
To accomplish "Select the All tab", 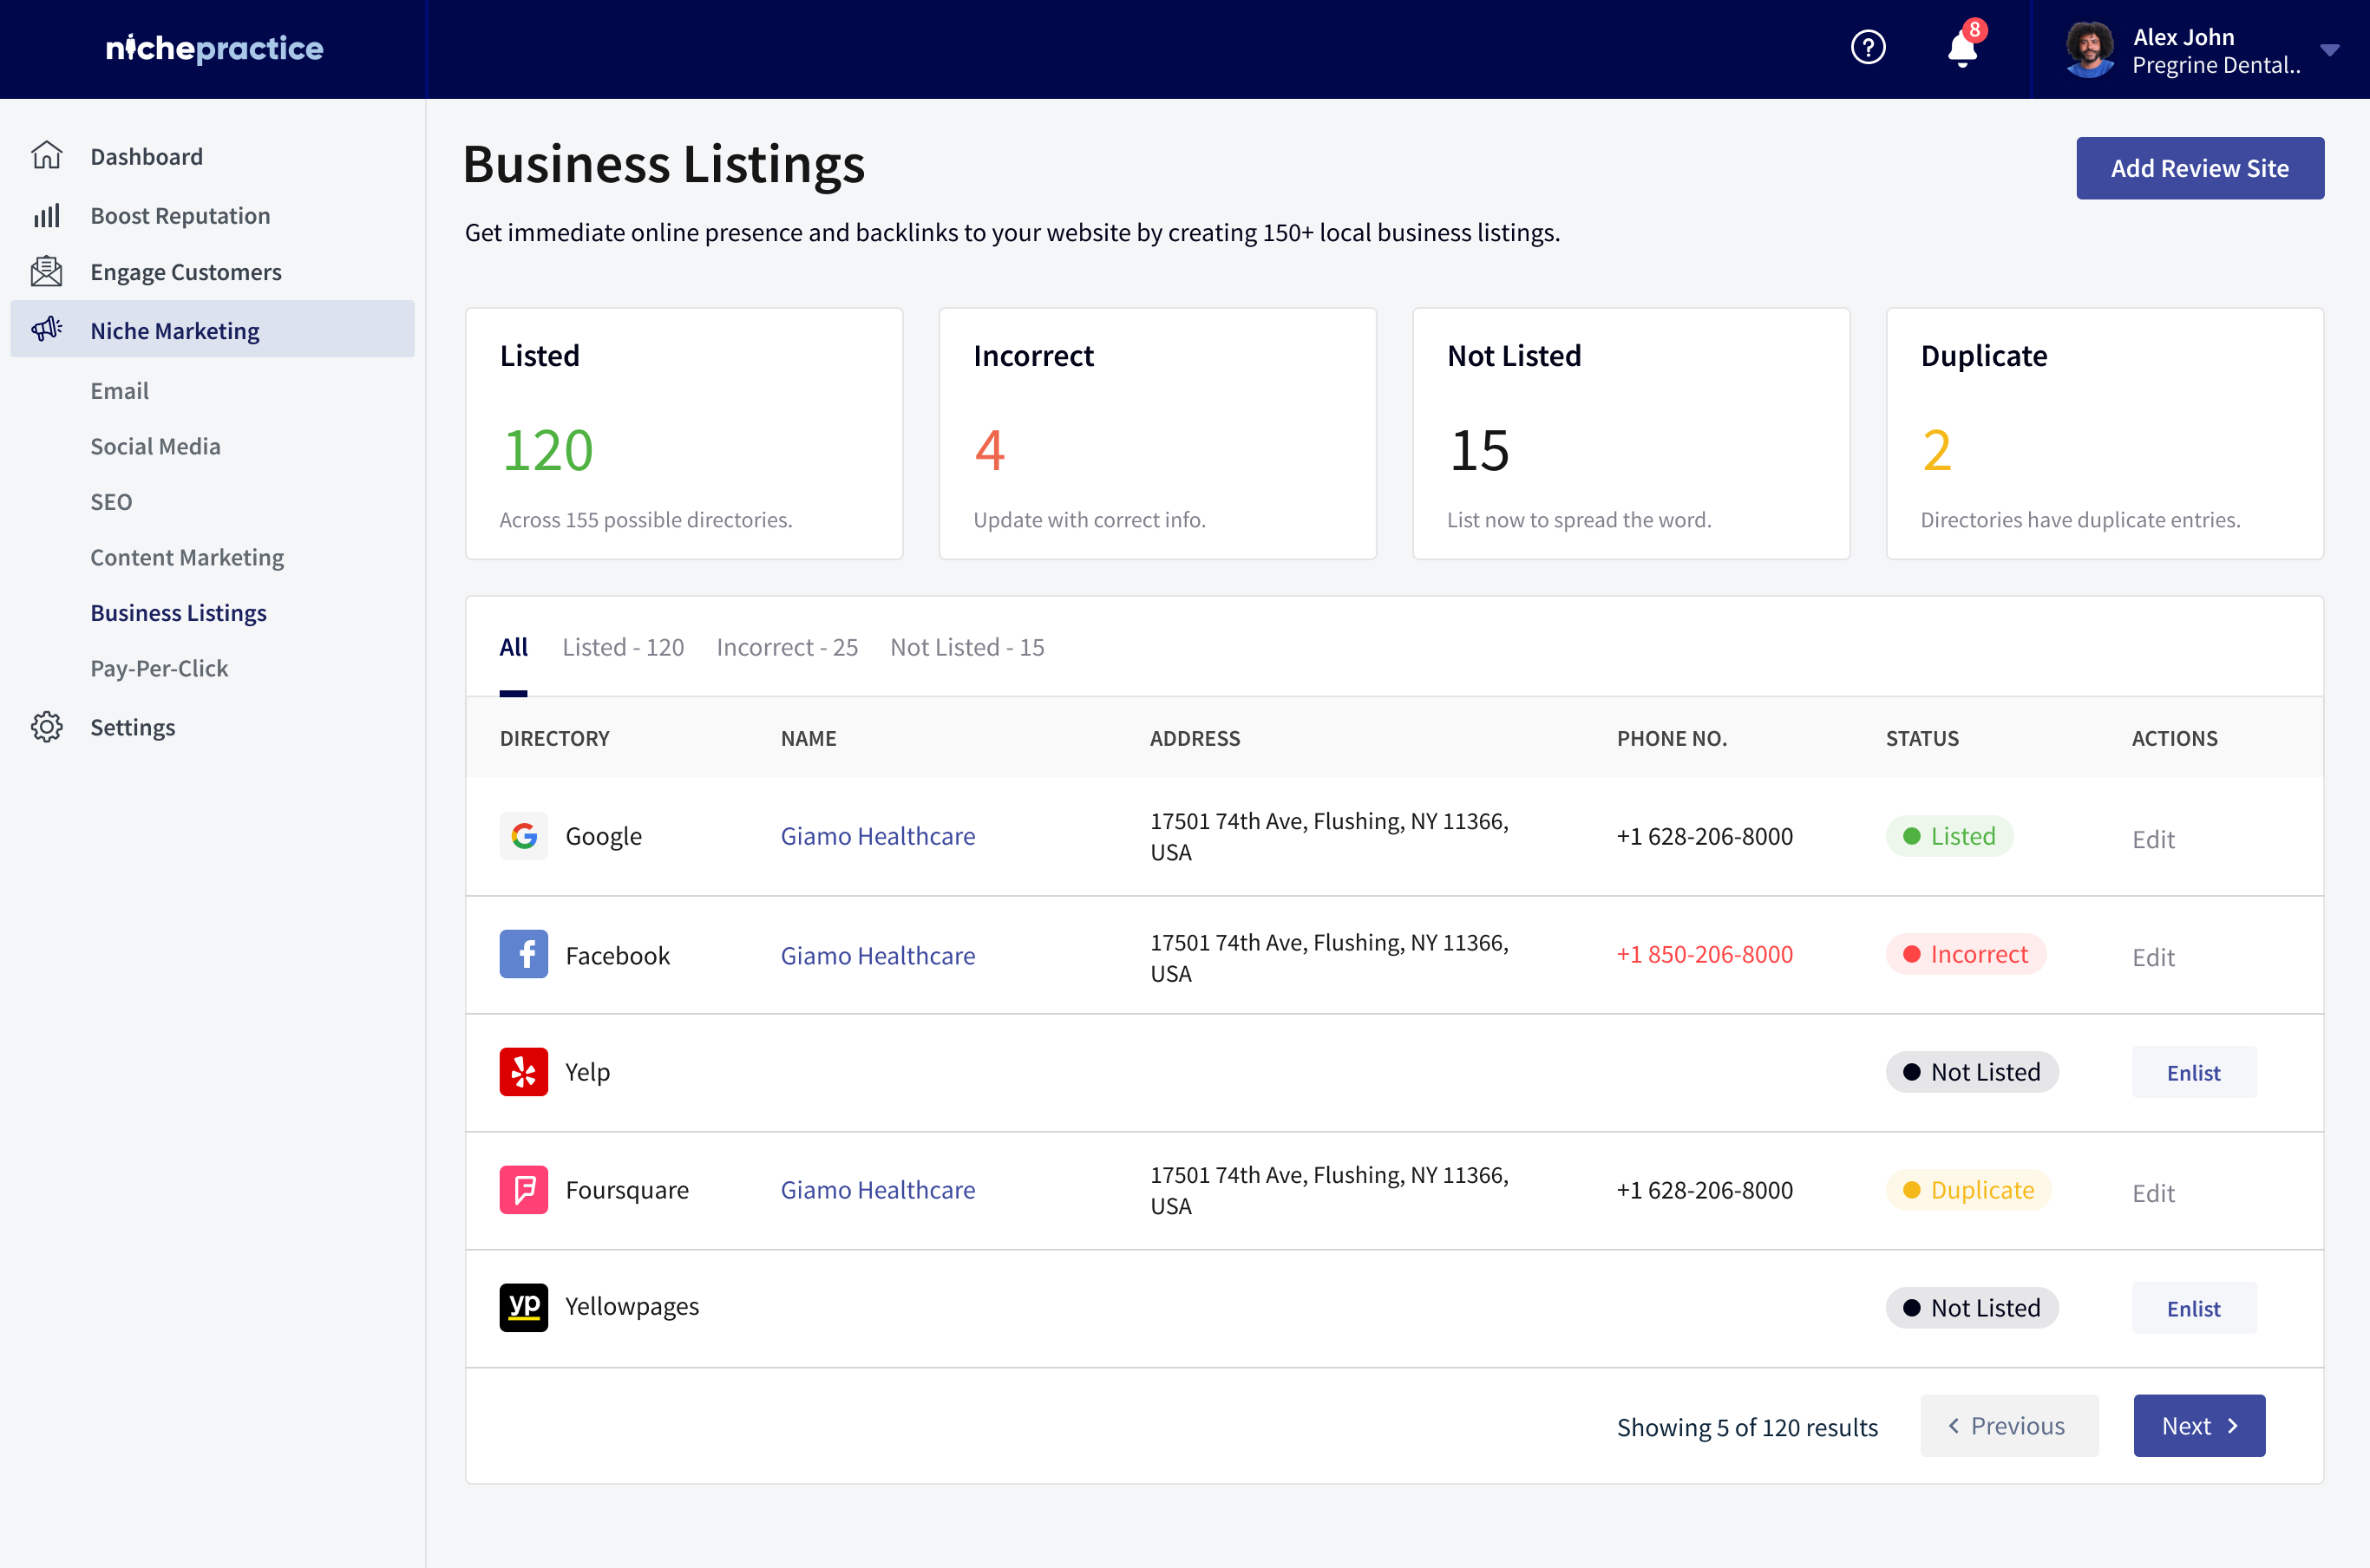I will 513,647.
